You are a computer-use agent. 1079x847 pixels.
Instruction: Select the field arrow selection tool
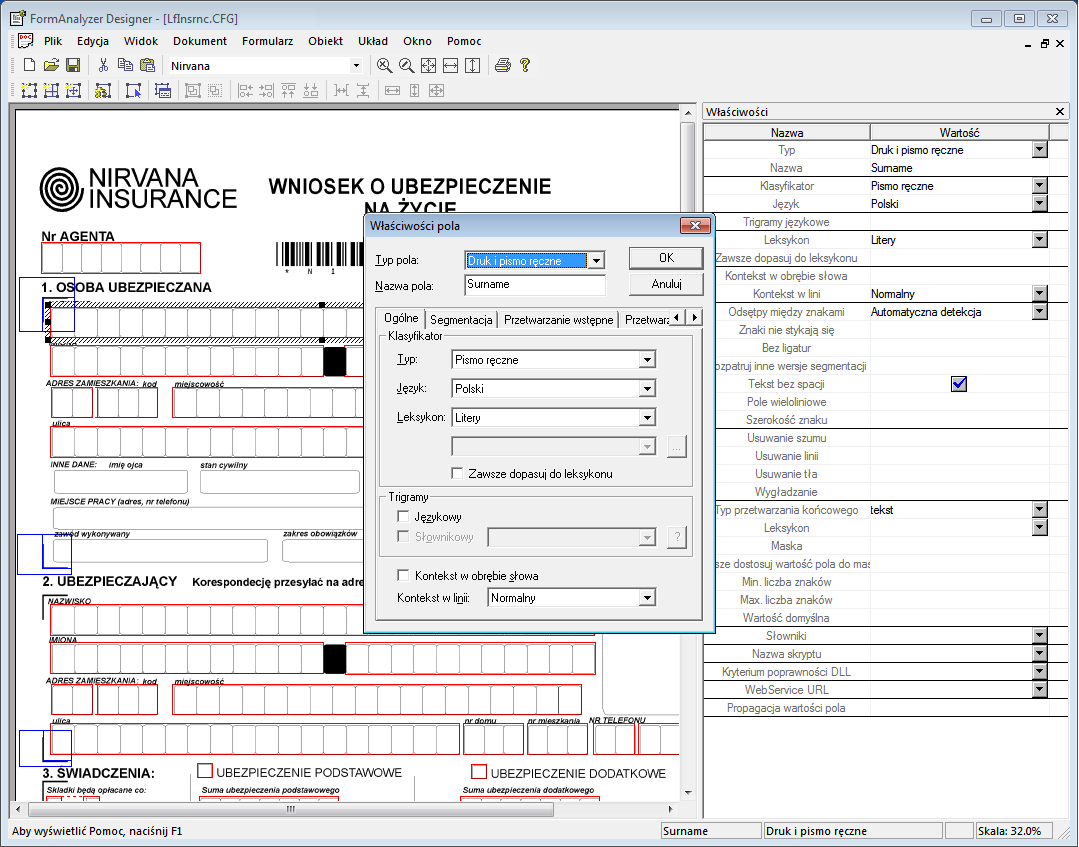point(132,90)
